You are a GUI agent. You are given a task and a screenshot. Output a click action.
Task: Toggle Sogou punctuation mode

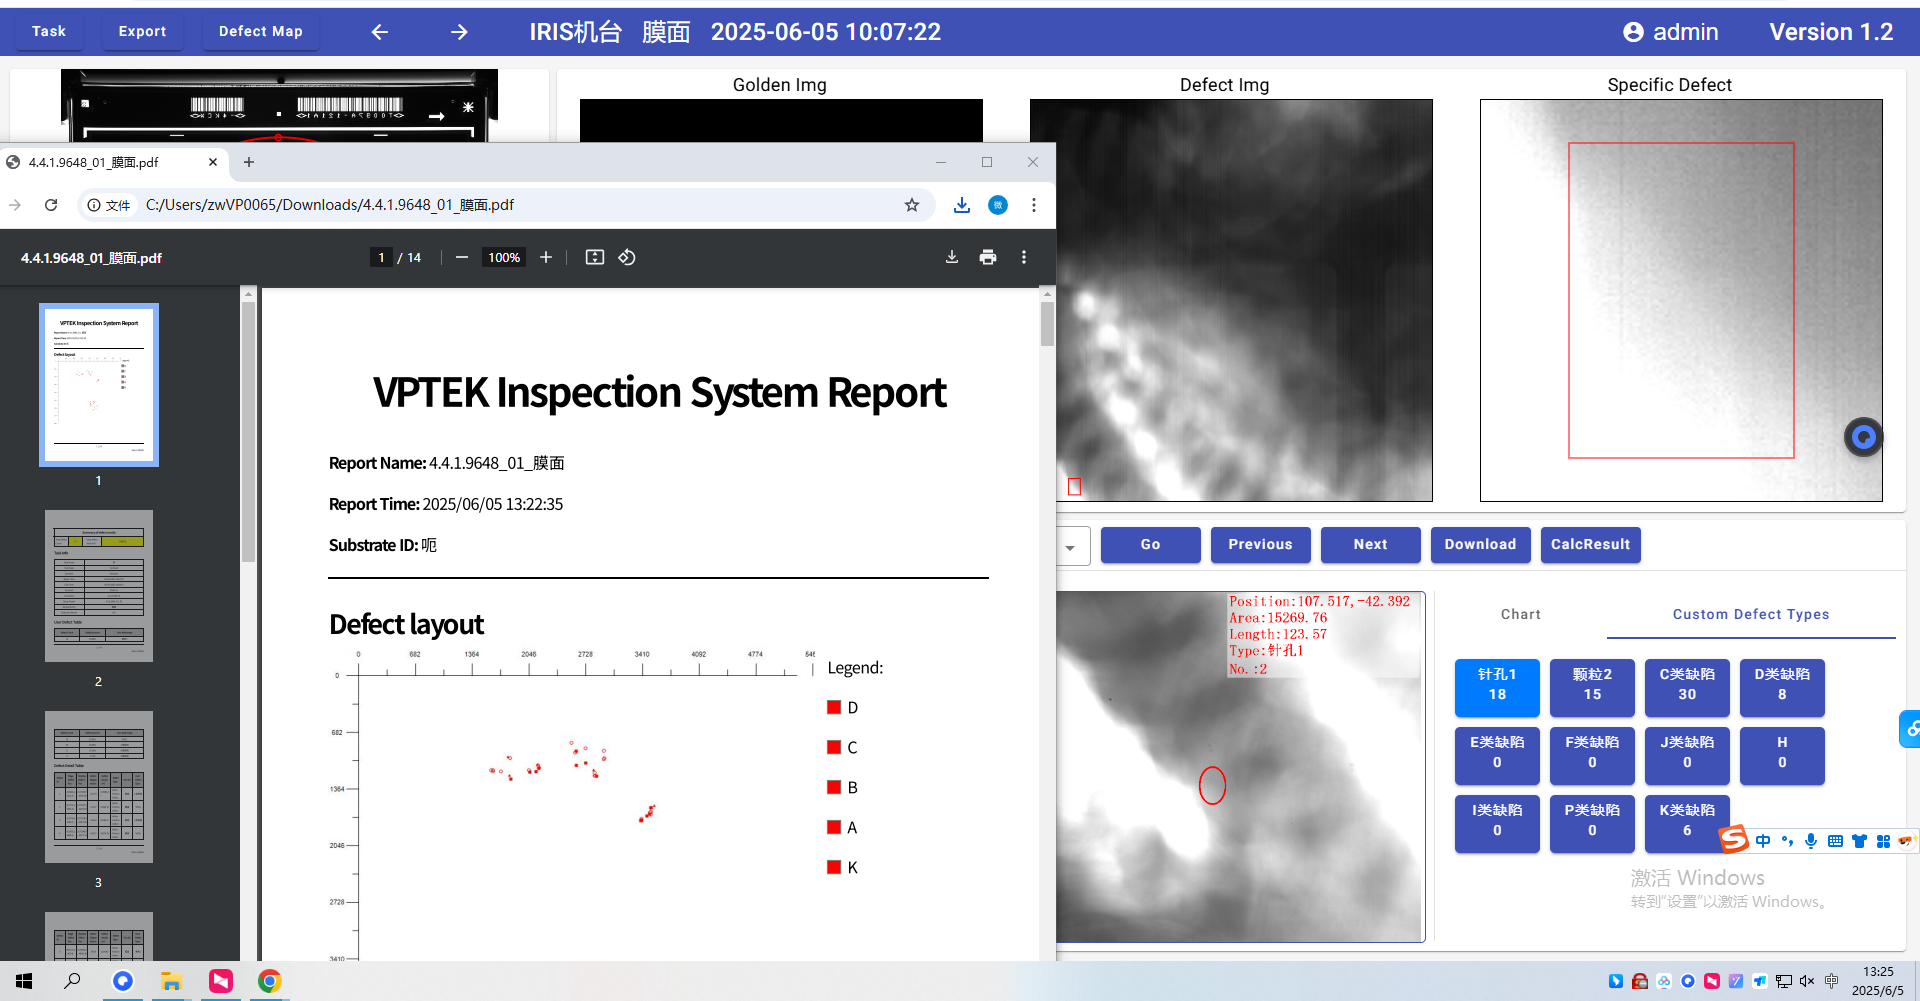pyautogui.click(x=1787, y=841)
